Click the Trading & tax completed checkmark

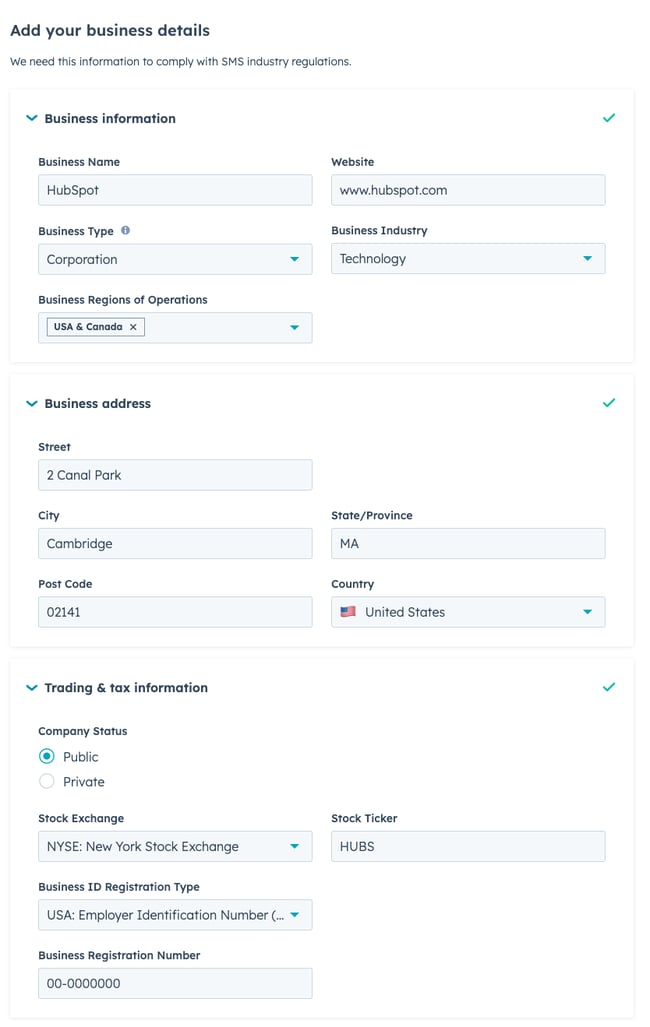609,687
